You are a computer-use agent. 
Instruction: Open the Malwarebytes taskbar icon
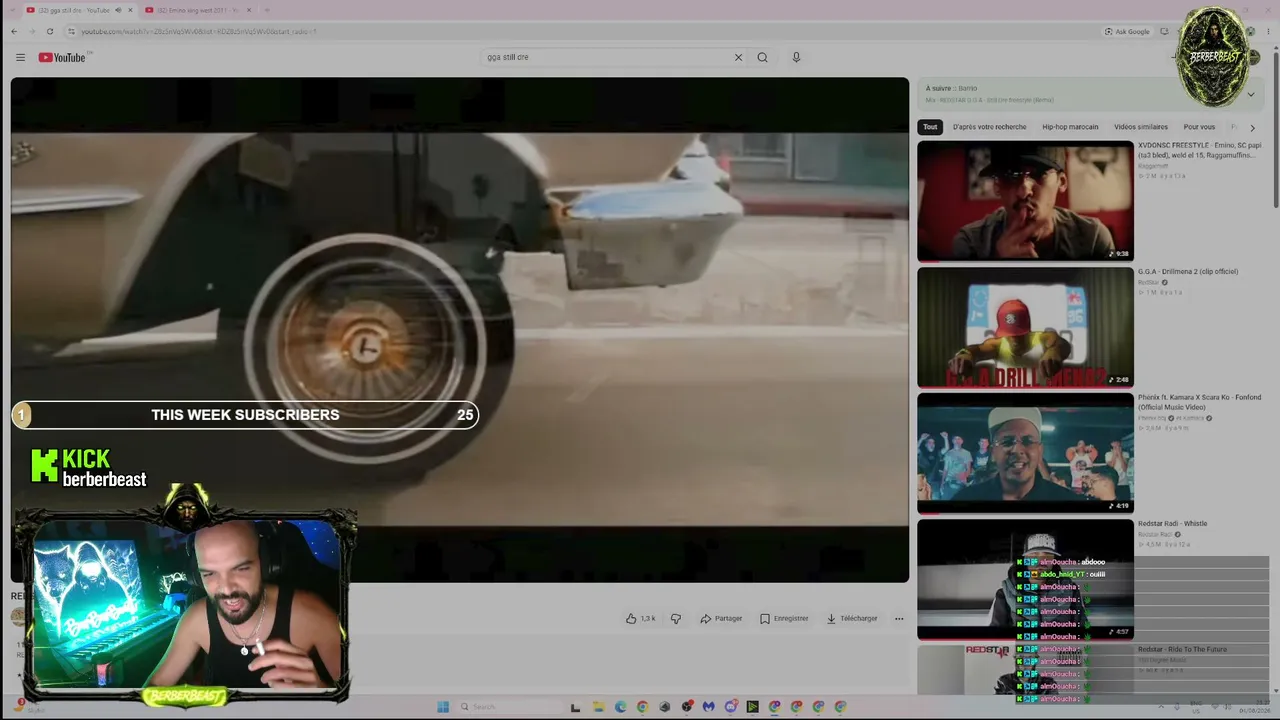[708, 707]
